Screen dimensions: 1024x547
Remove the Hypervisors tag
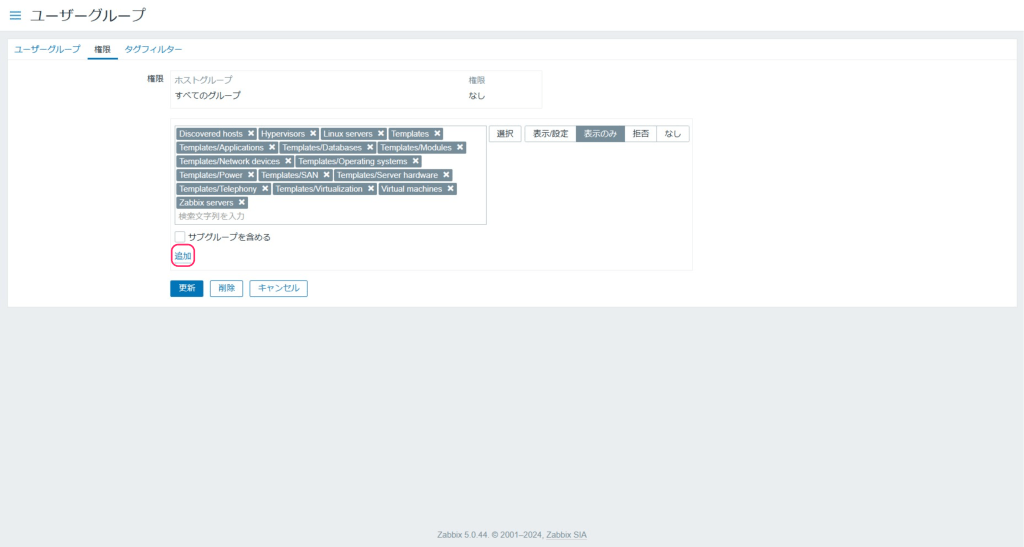point(313,134)
